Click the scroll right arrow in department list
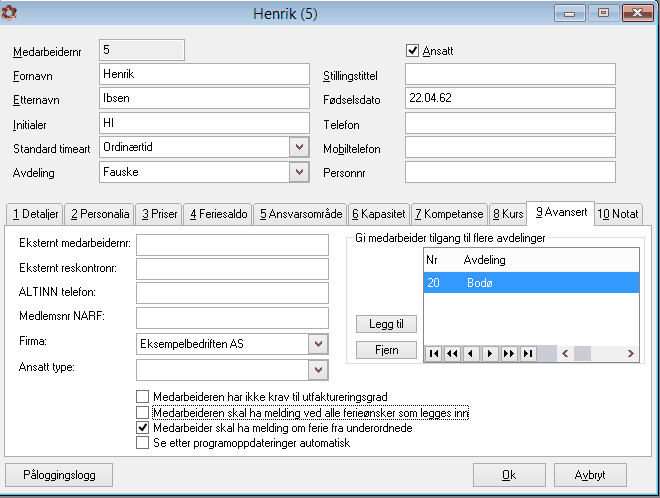The width and height of the screenshot is (660, 498). pos(631,354)
